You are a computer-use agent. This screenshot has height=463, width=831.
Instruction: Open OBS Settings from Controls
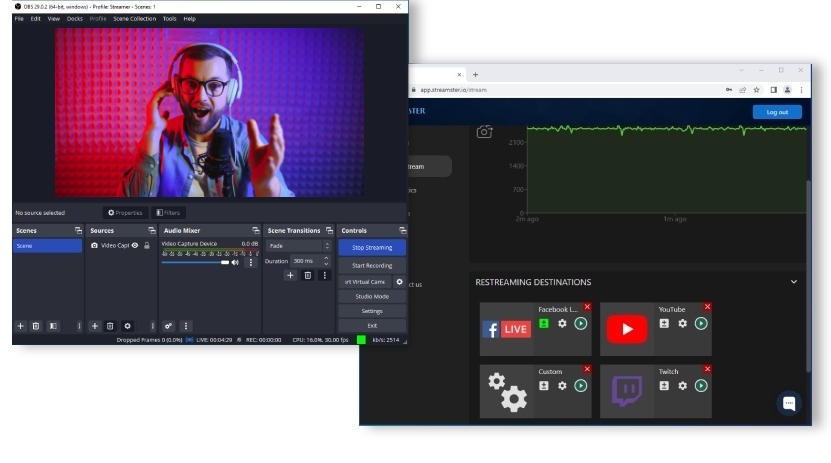(x=372, y=311)
